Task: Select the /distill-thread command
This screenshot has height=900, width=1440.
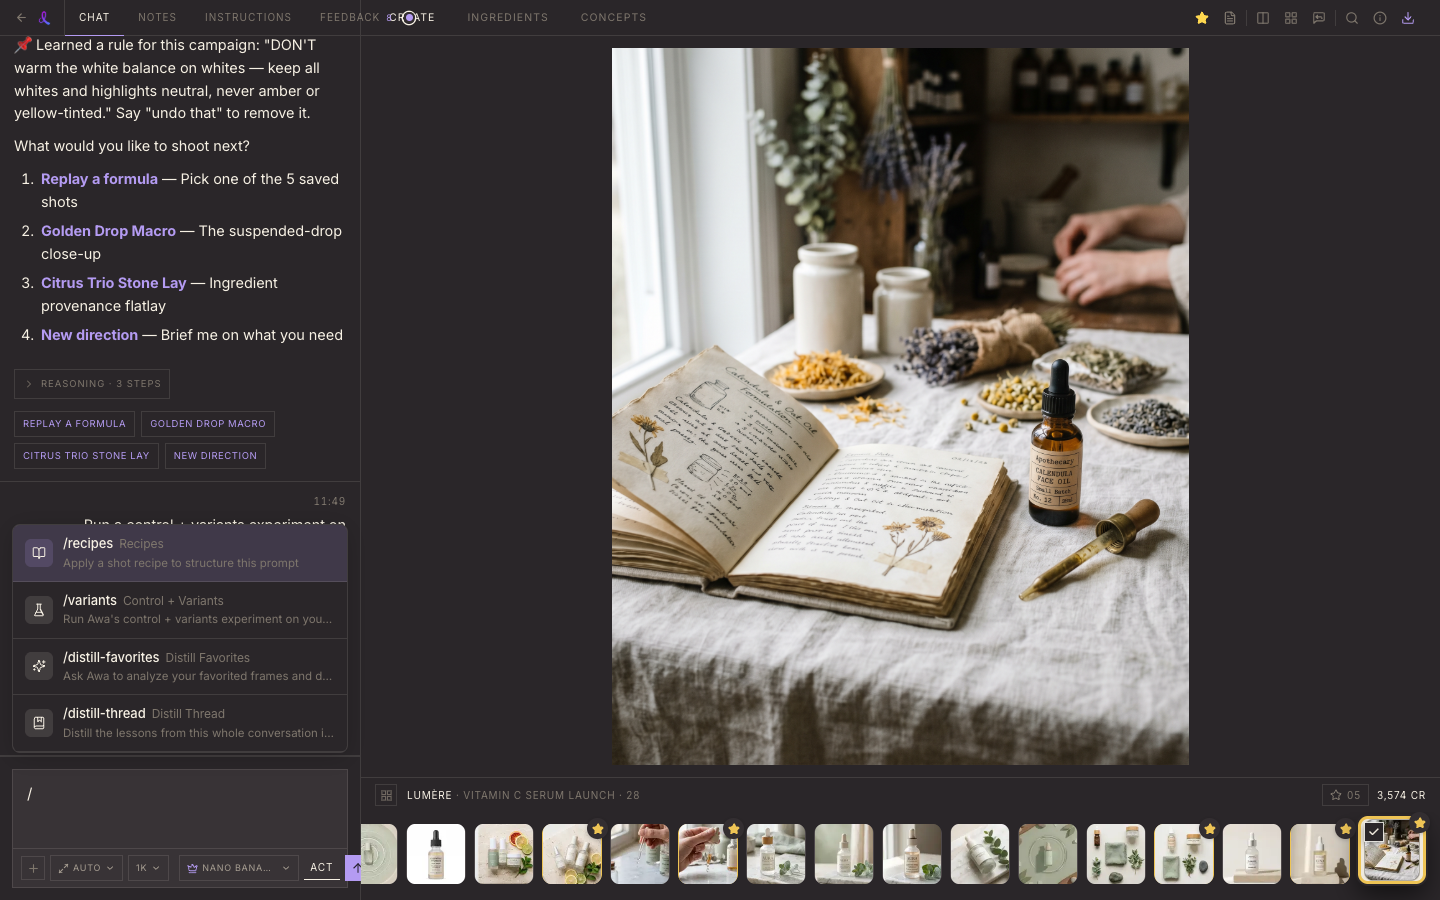Action: (x=180, y=723)
